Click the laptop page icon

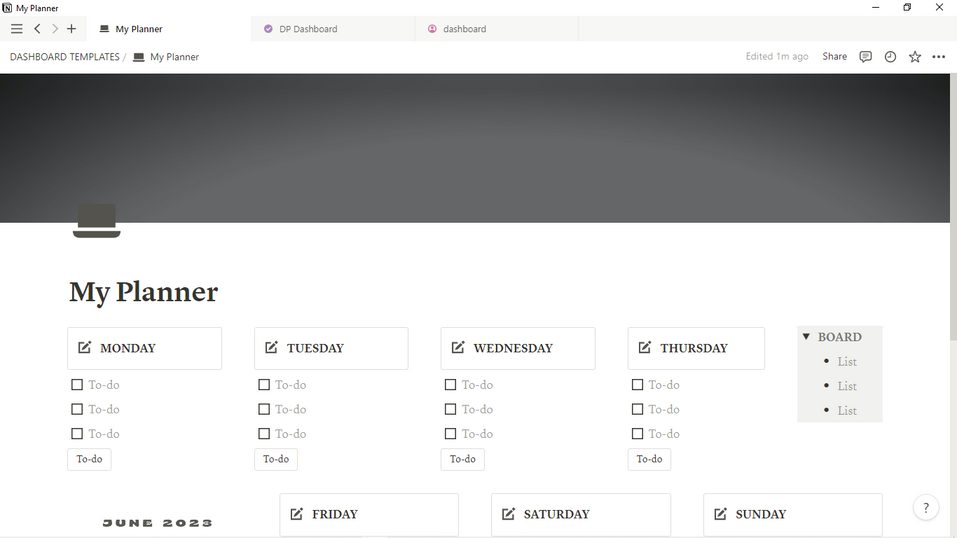pos(96,221)
